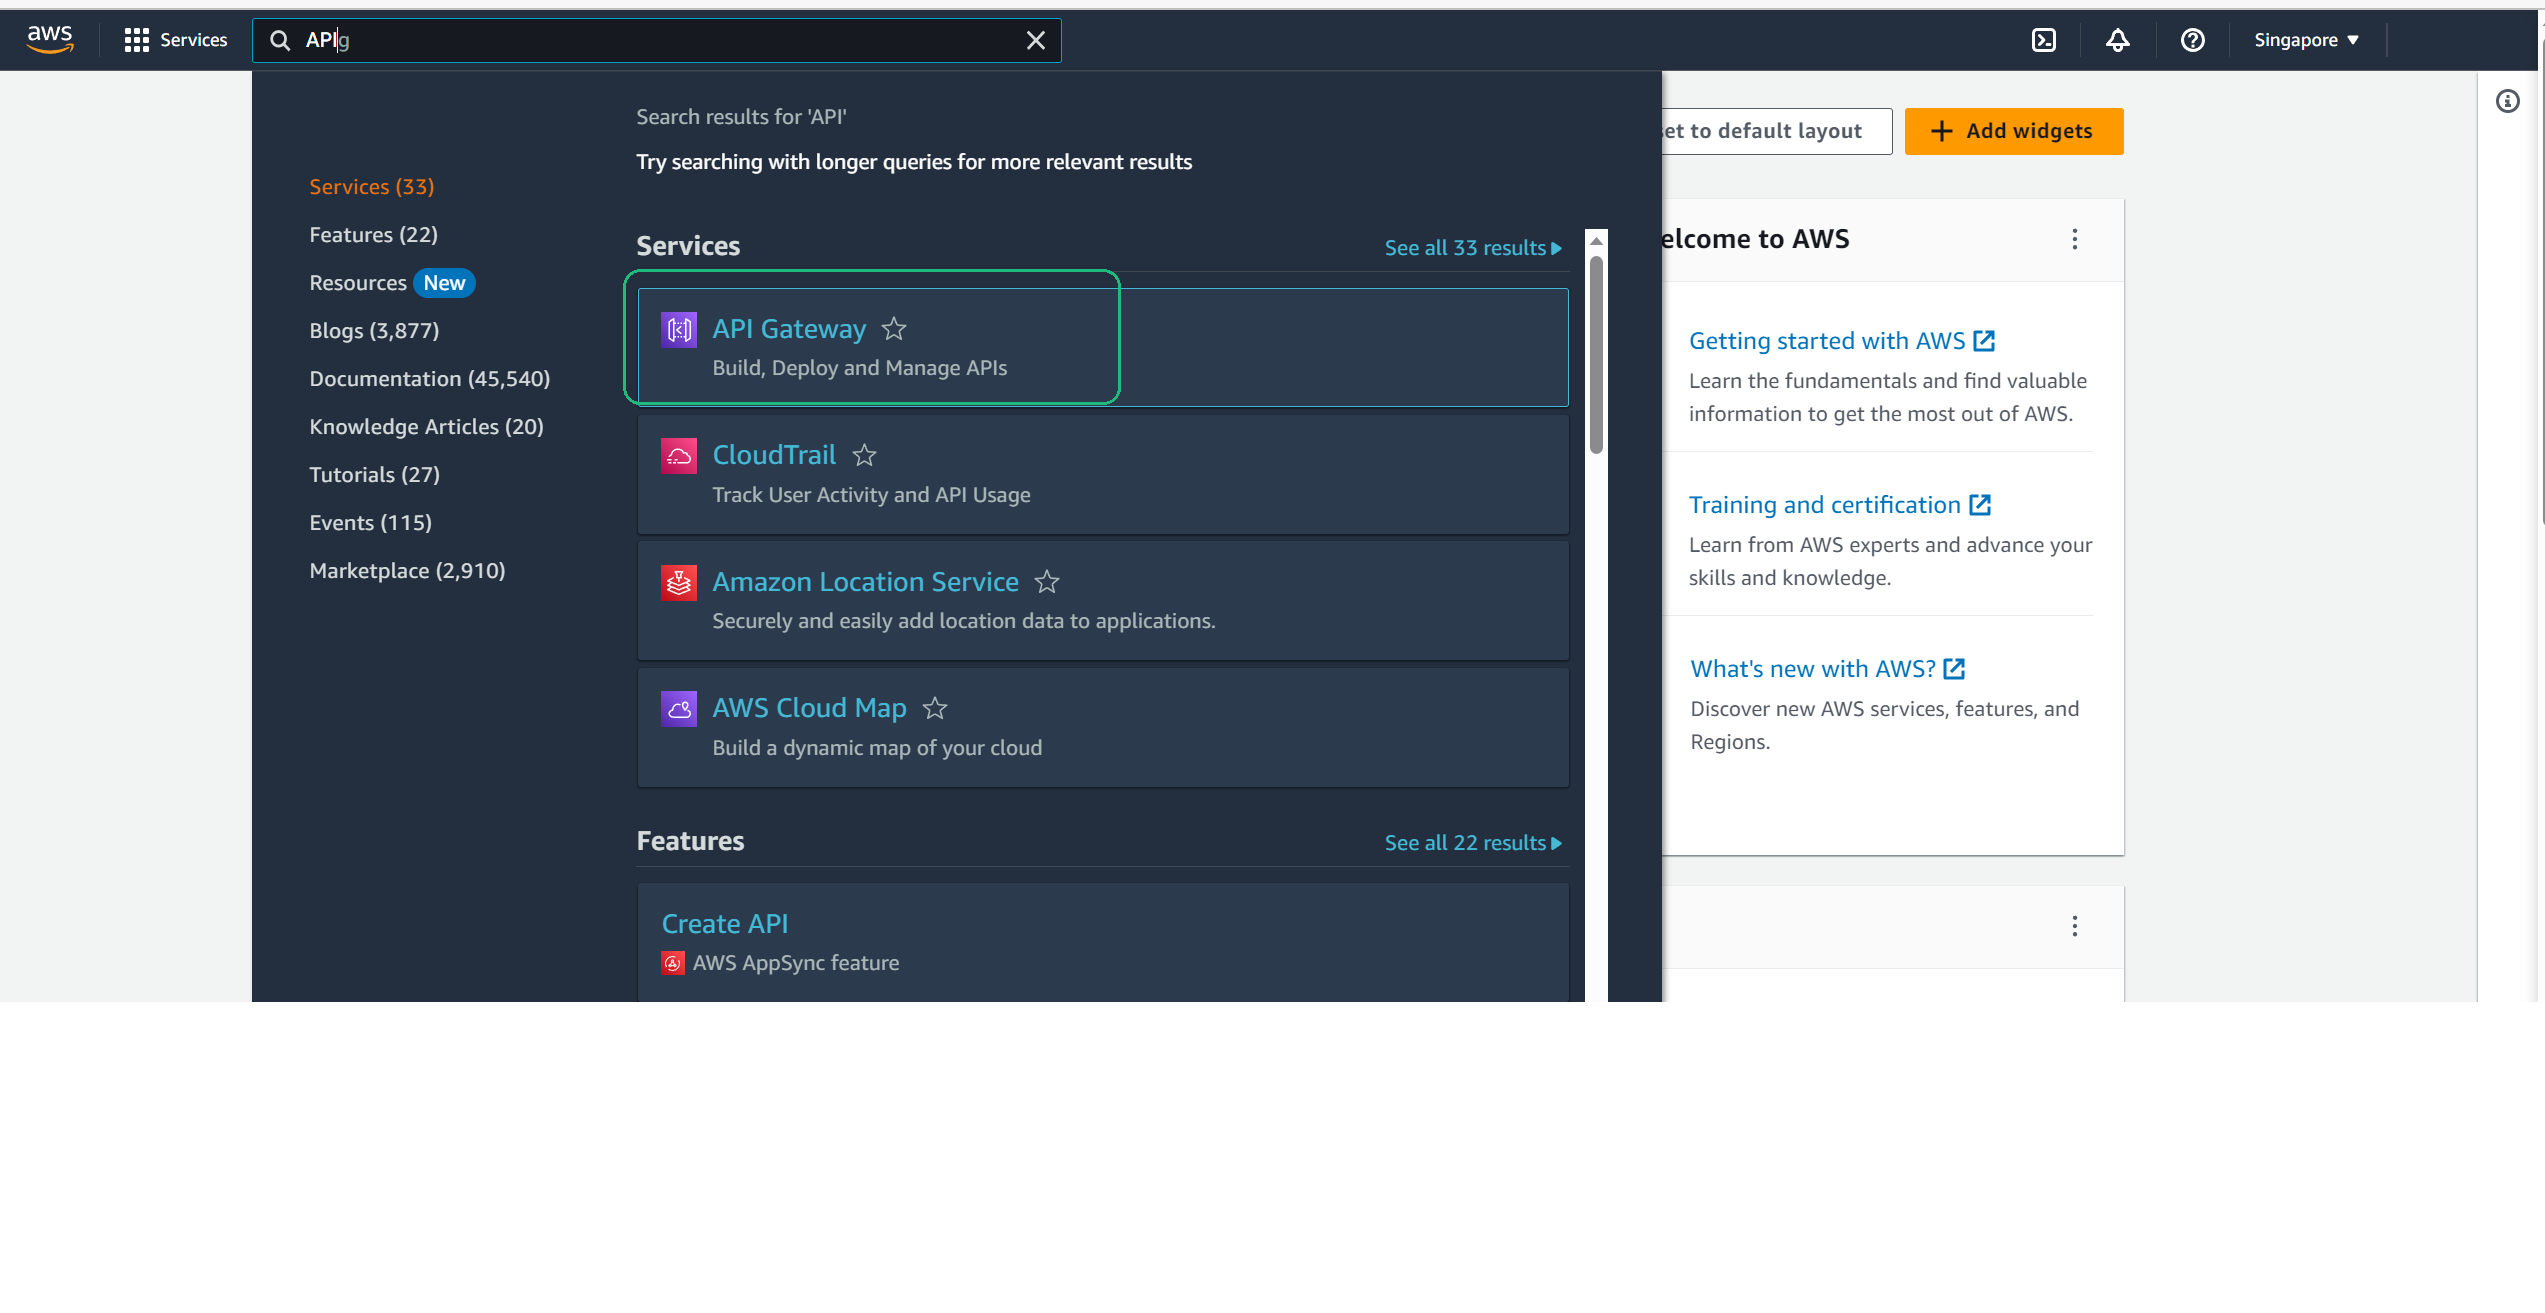Viewport: 2545px width, 1313px height.
Task: Click the AWS logo home icon
Action: pyautogui.click(x=50, y=39)
